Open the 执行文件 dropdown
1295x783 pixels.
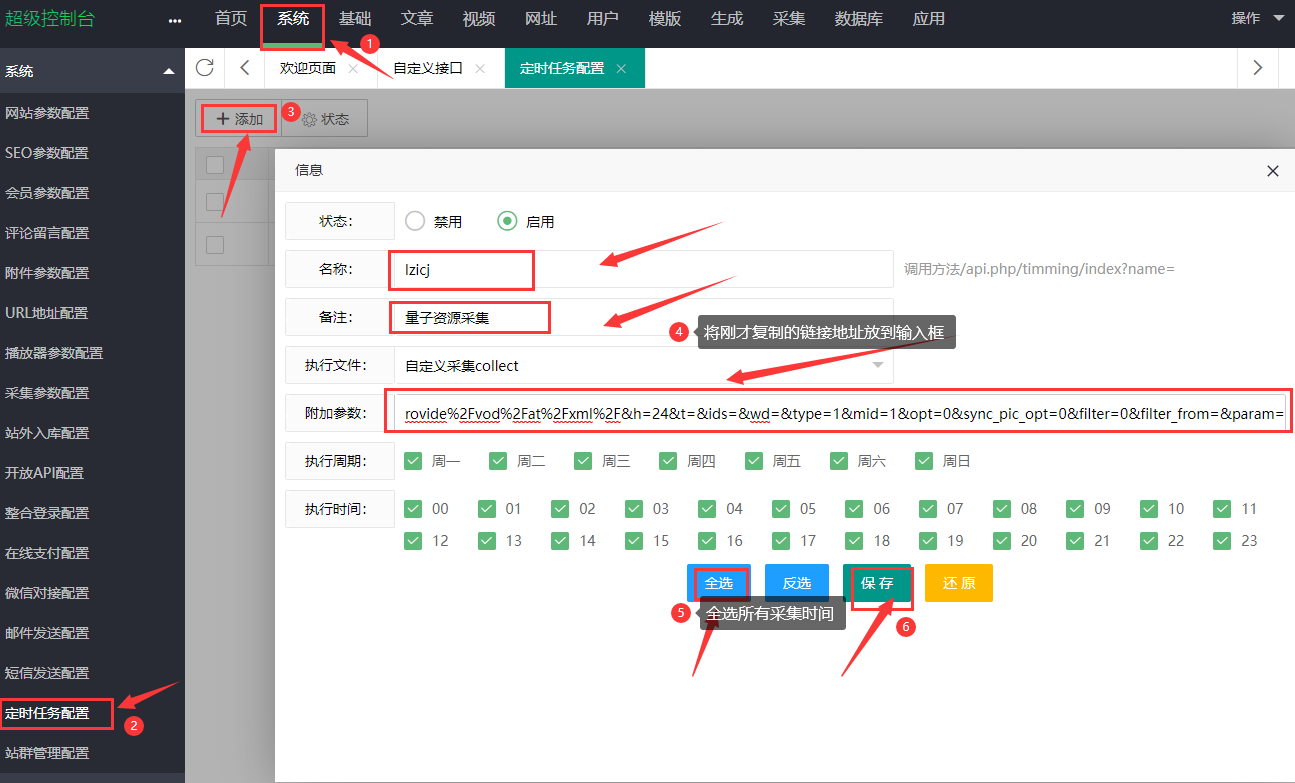(880, 365)
